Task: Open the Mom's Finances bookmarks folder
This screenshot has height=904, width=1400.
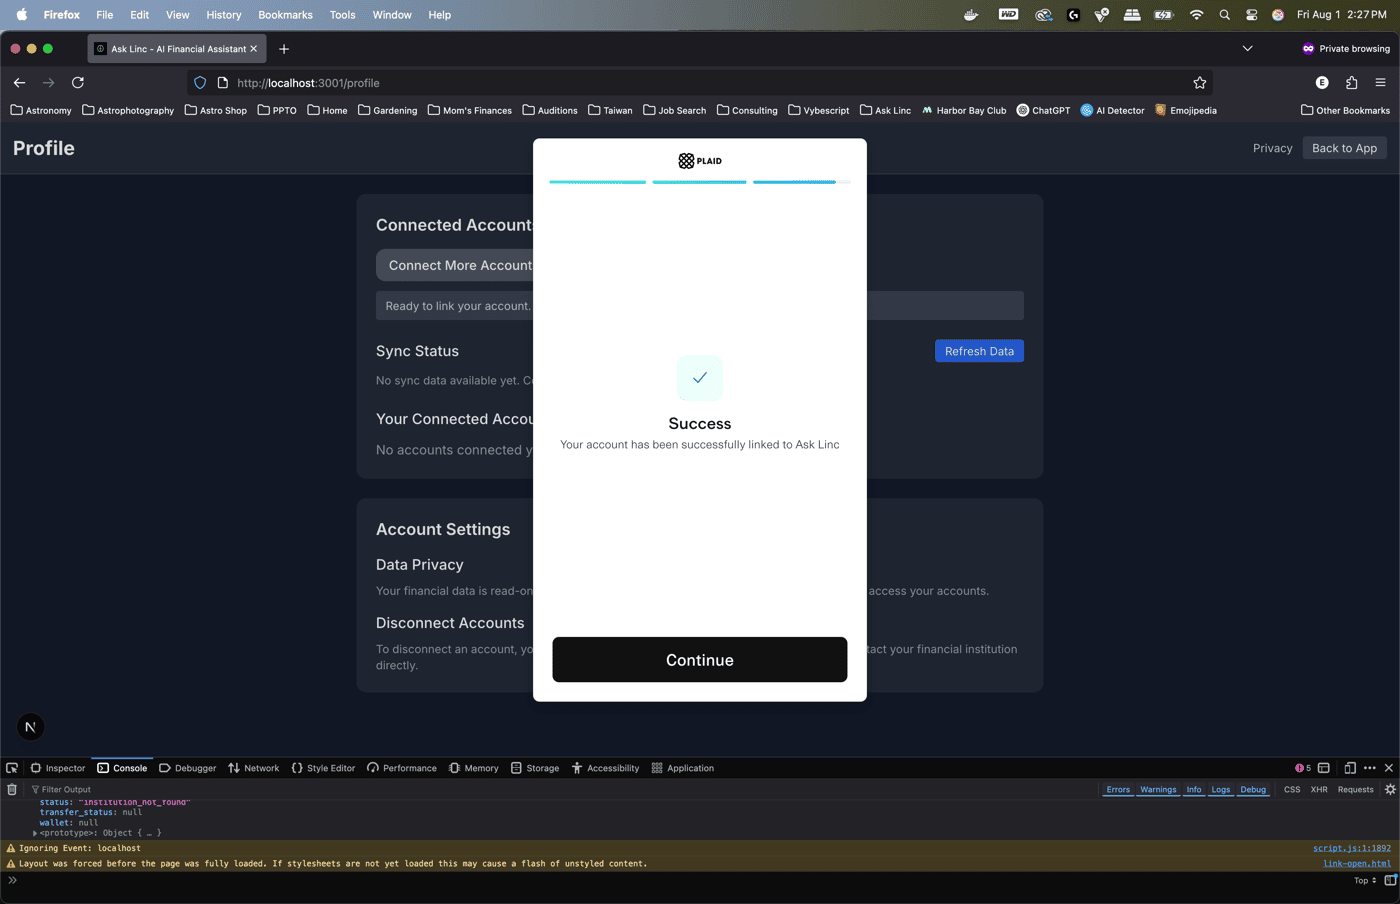Action: 470,111
